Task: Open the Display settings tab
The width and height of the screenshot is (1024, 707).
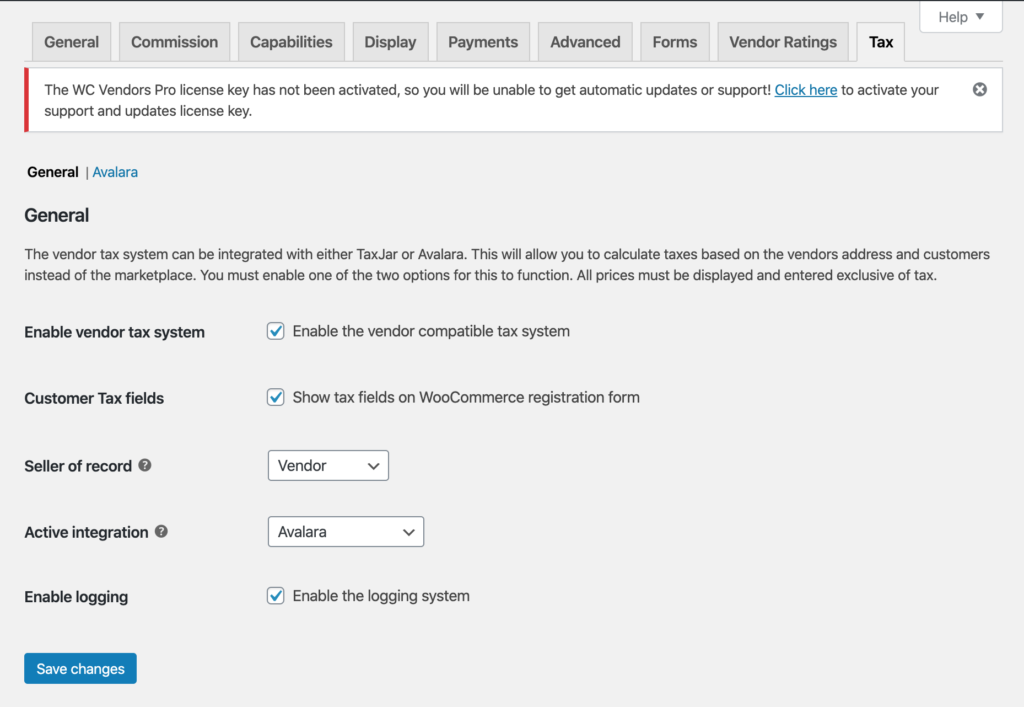Action: click(x=390, y=42)
